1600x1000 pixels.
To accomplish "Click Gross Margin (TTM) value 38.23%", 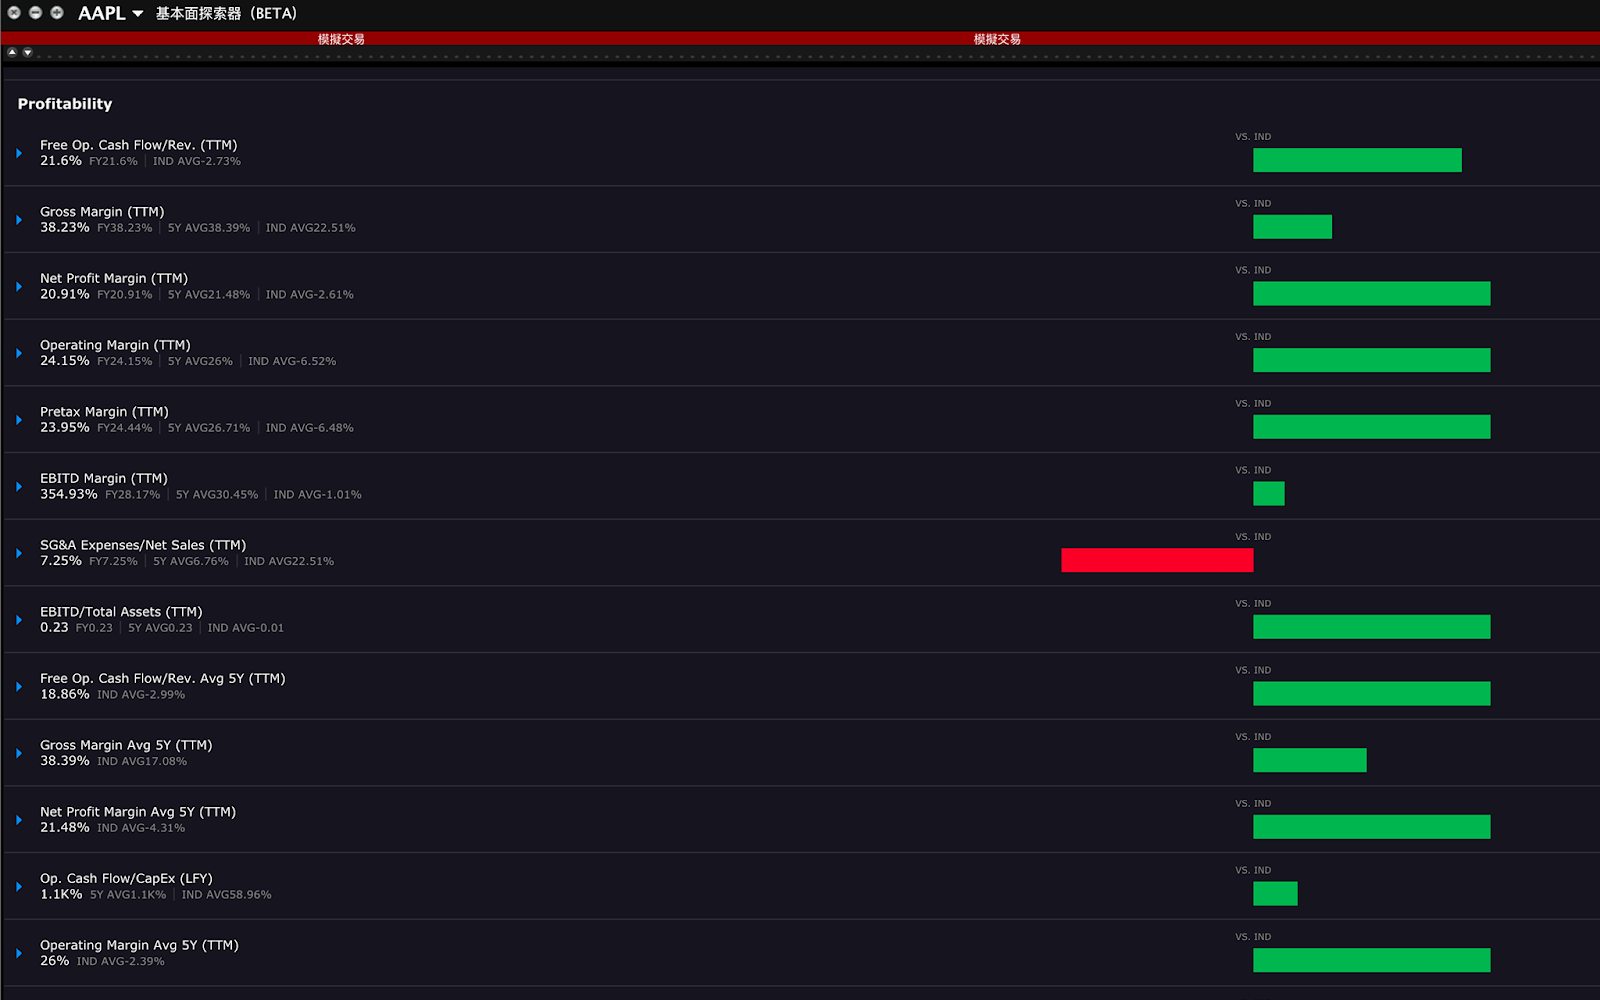I will pos(65,228).
